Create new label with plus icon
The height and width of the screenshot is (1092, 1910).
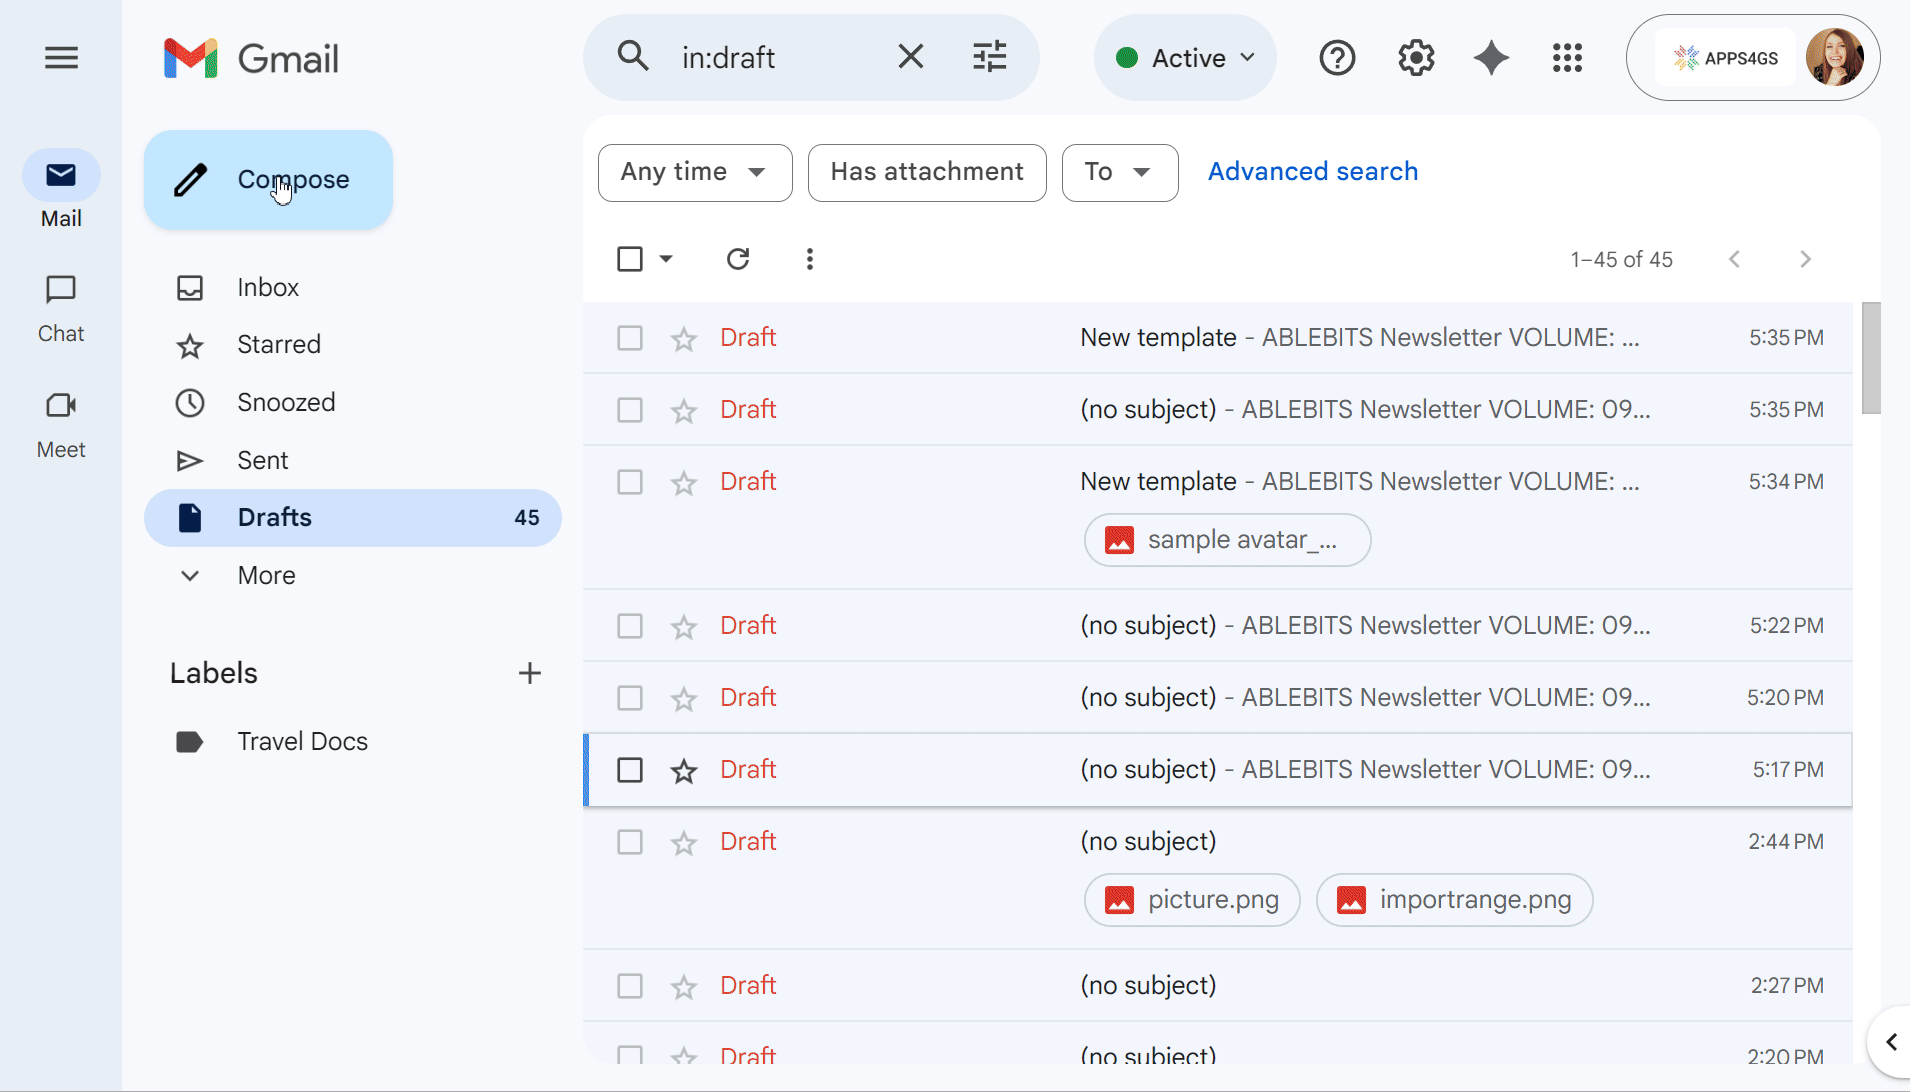point(530,673)
